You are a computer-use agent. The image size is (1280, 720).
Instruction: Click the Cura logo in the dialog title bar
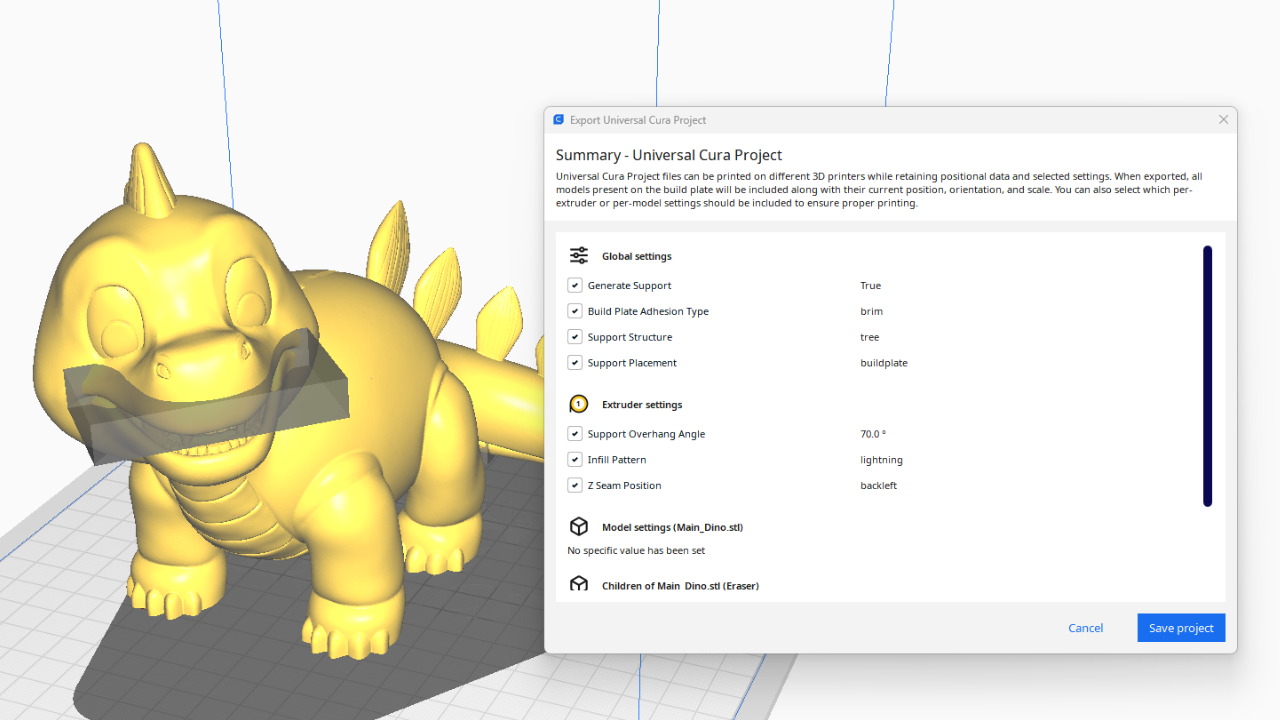[x=558, y=119]
